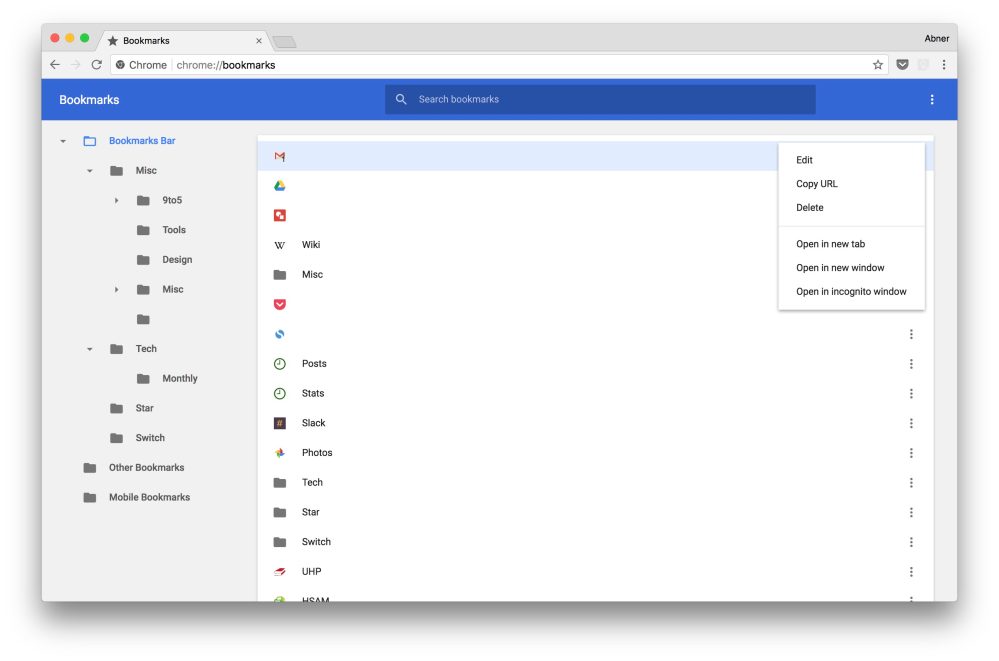
Task: Open the more options menu for Posts
Action: tap(911, 364)
